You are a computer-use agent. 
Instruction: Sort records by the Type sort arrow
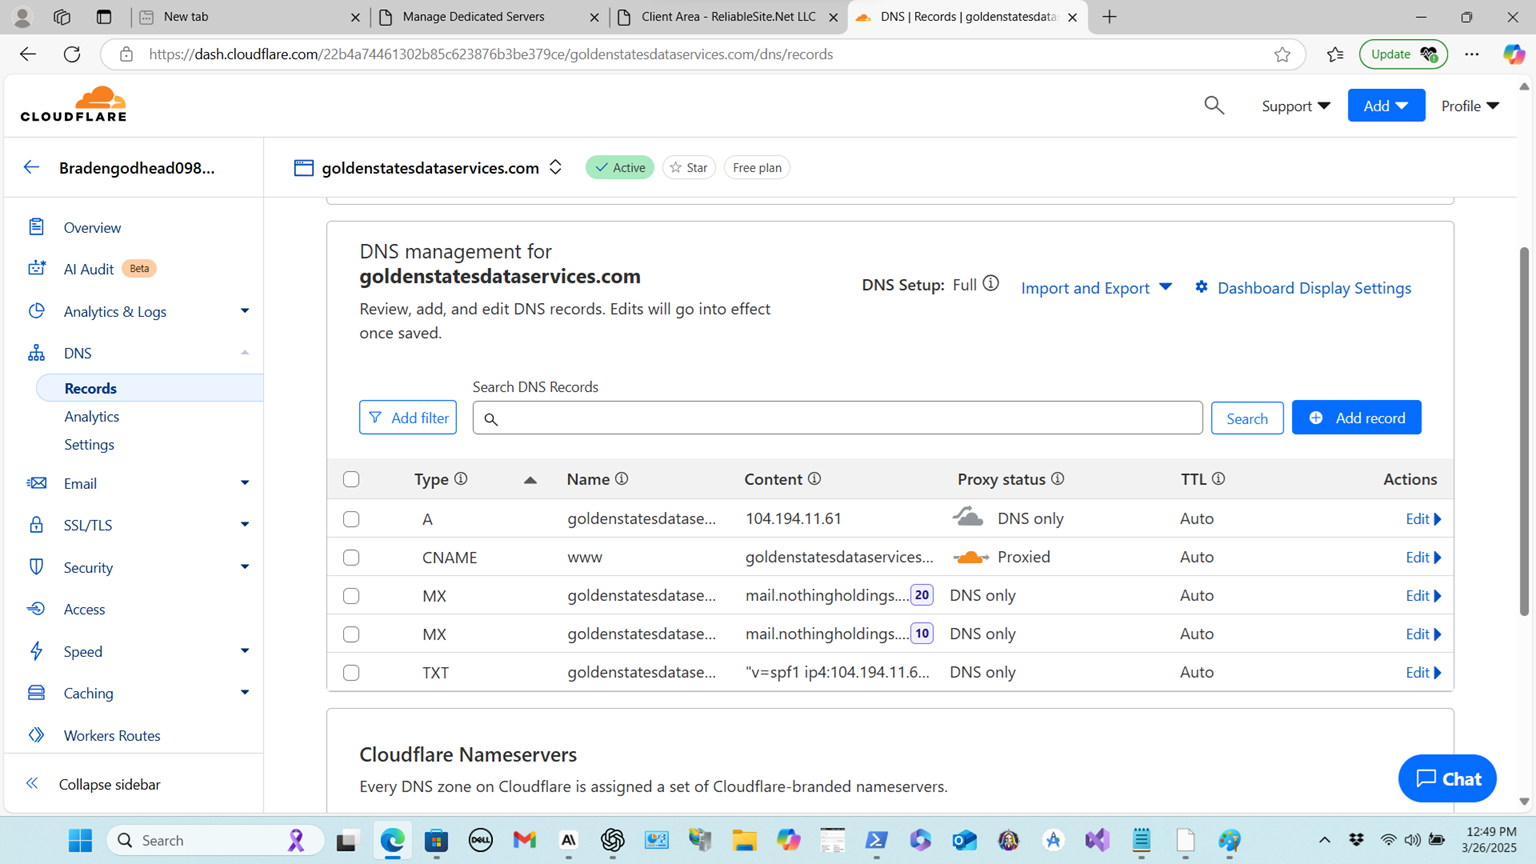530,480
